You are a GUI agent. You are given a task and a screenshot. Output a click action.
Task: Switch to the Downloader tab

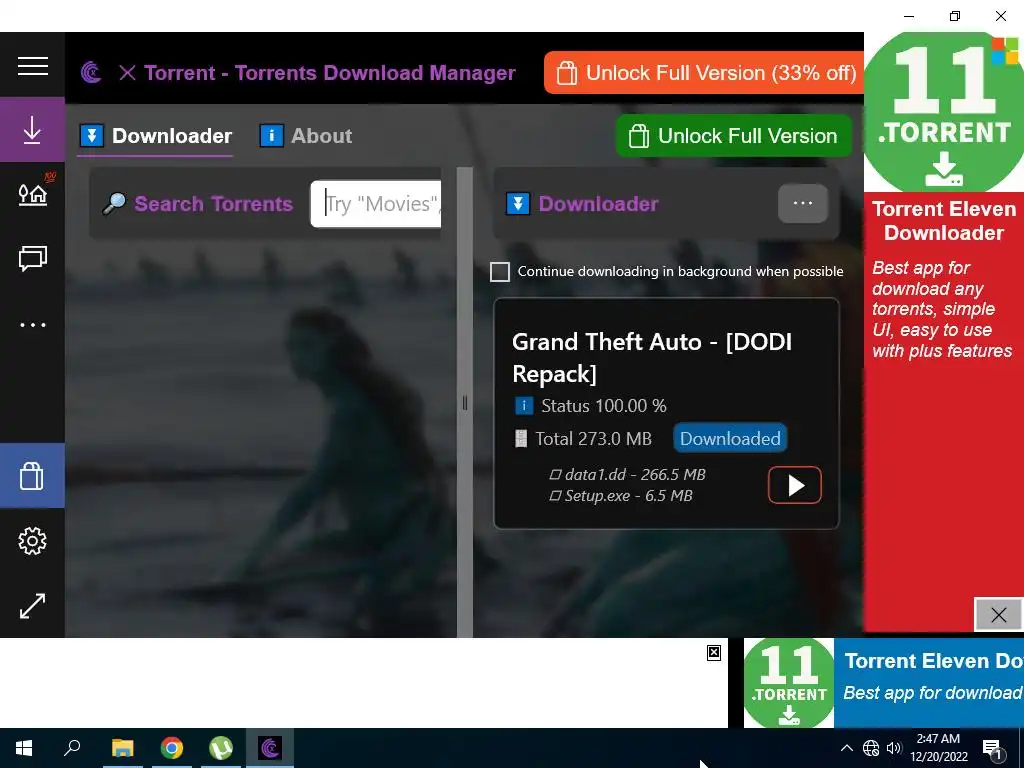[x=155, y=136]
